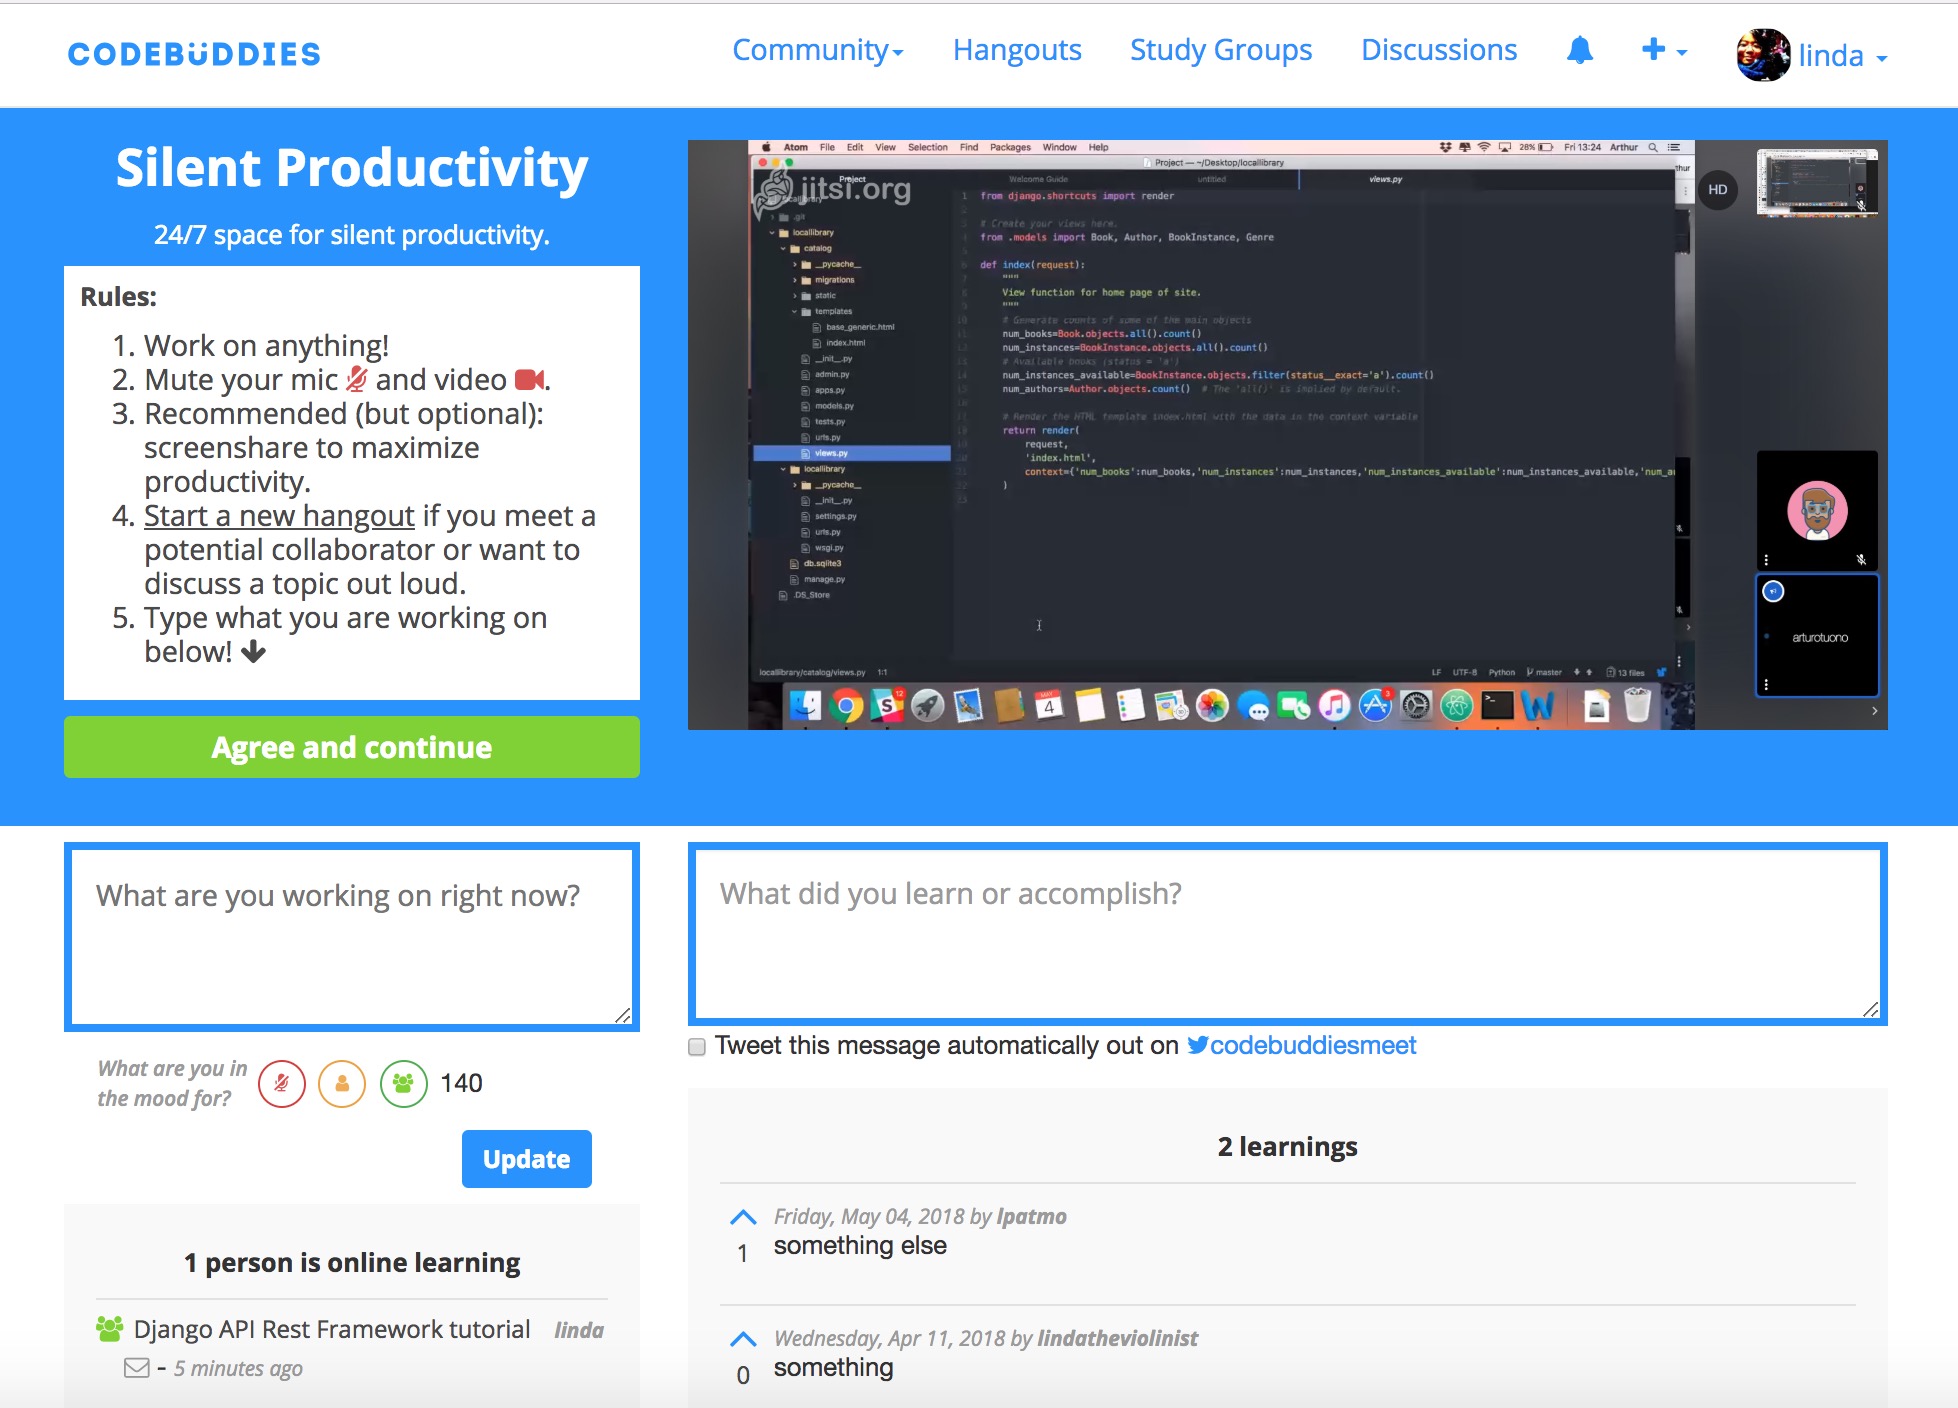
Task: Click the envelope icon under Django tutorial
Action: [x=137, y=1368]
